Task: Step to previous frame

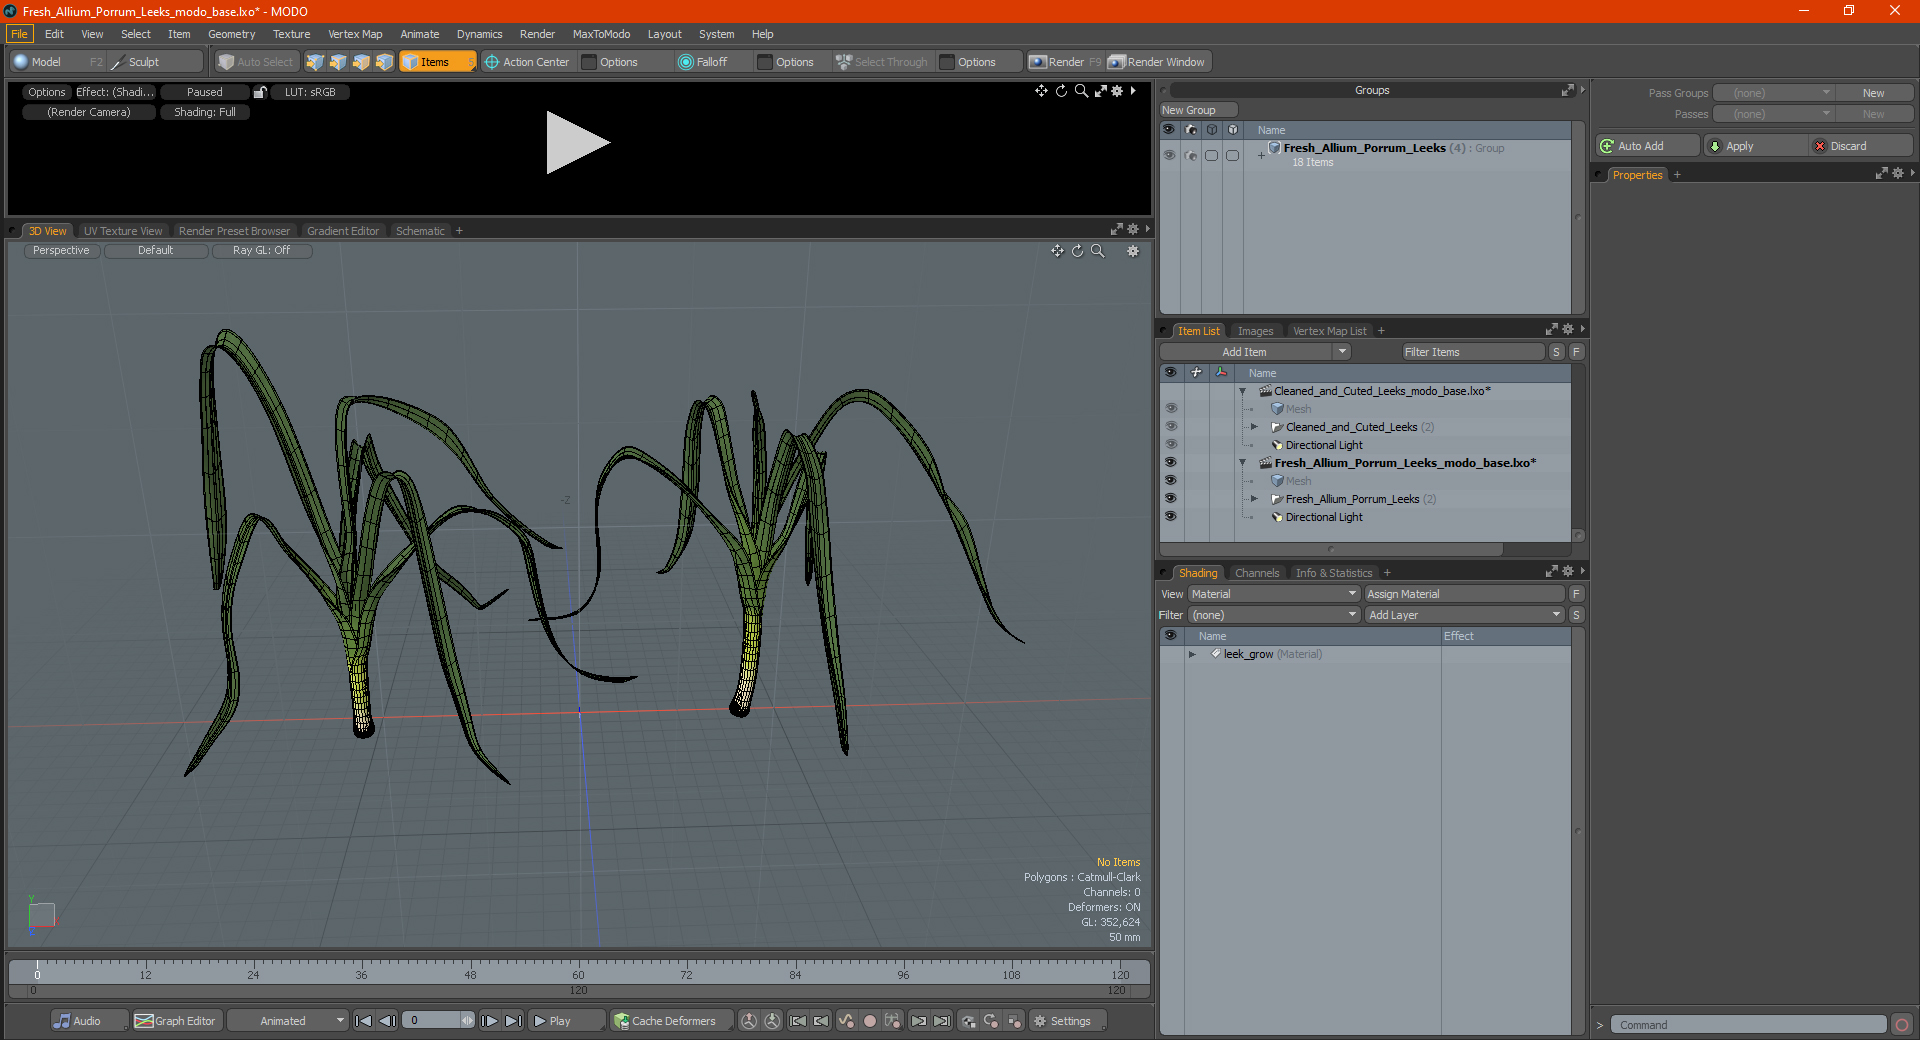Action: (x=387, y=1021)
